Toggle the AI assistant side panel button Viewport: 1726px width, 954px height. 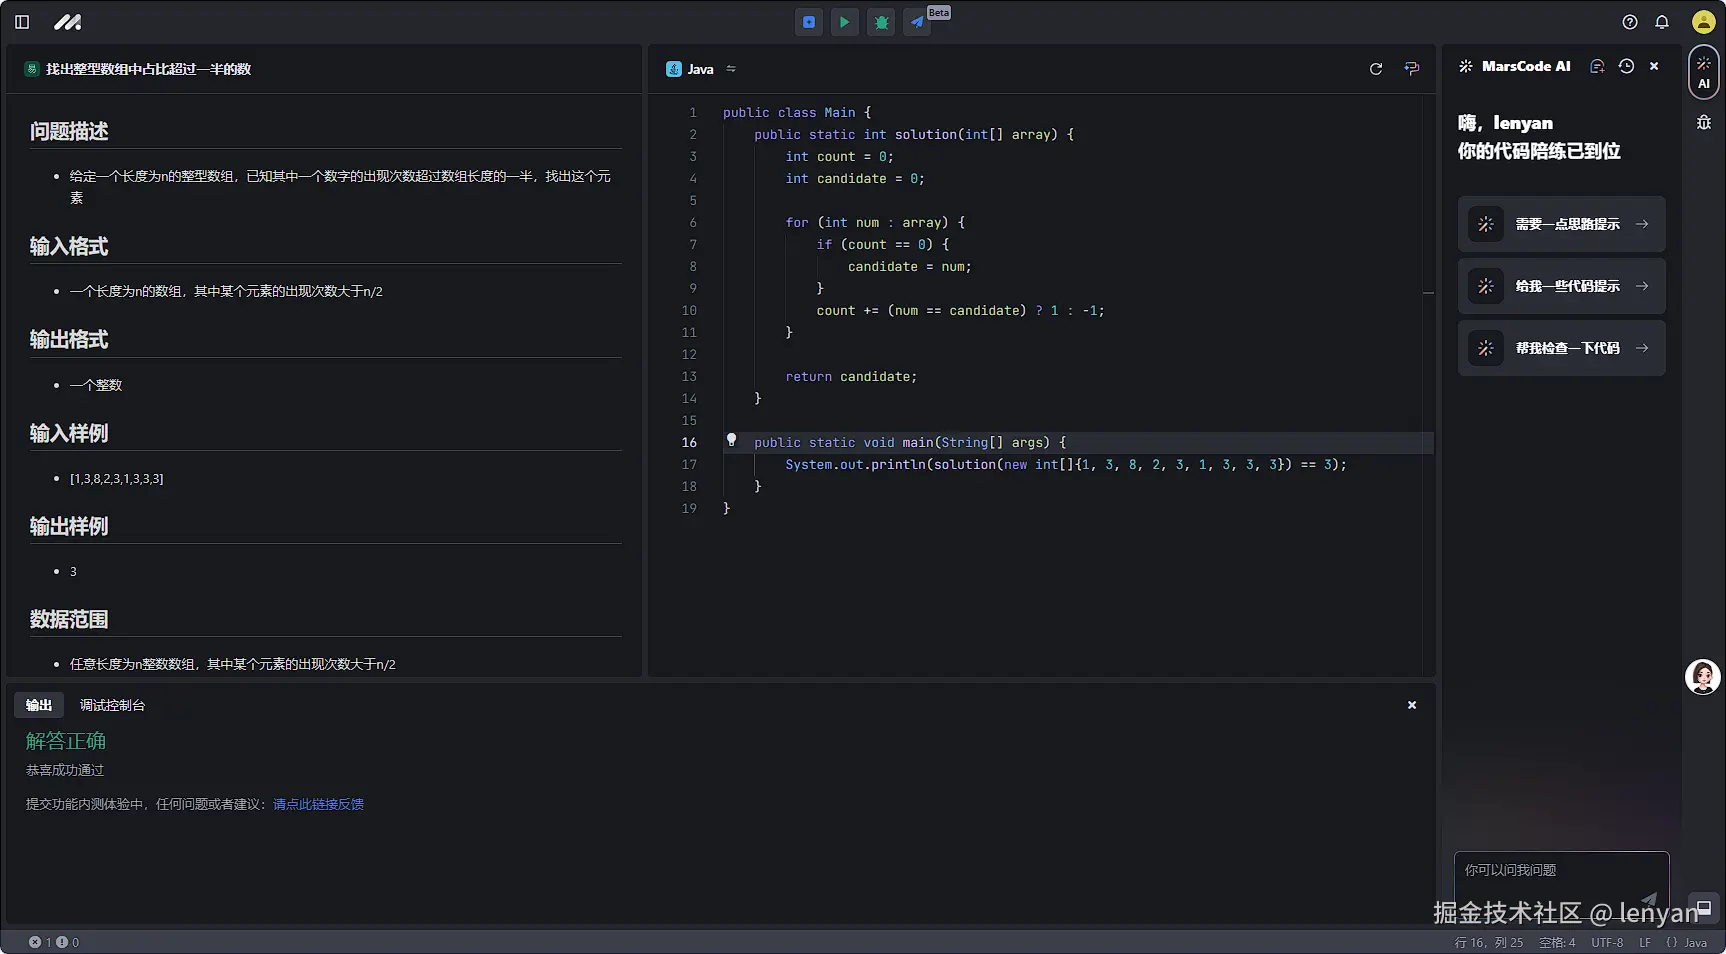click(x=1703, y=72)
